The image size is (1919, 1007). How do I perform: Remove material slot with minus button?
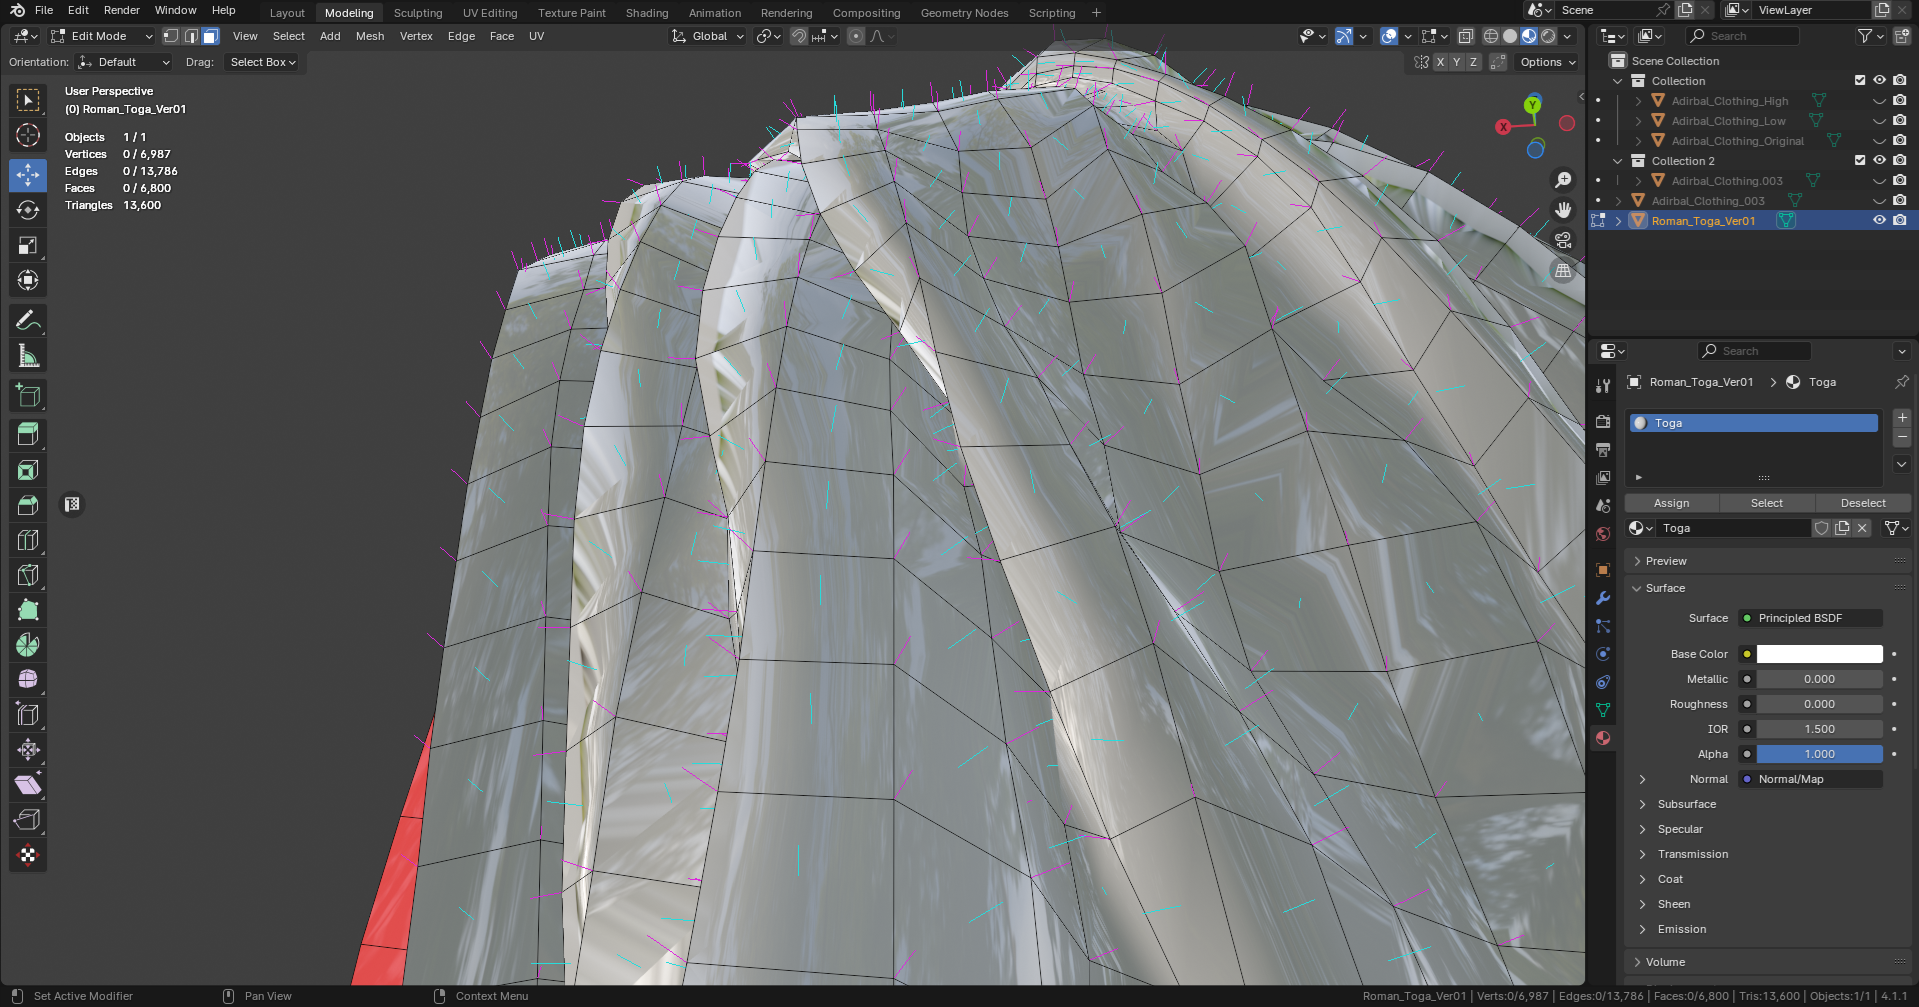(1902, 438)
